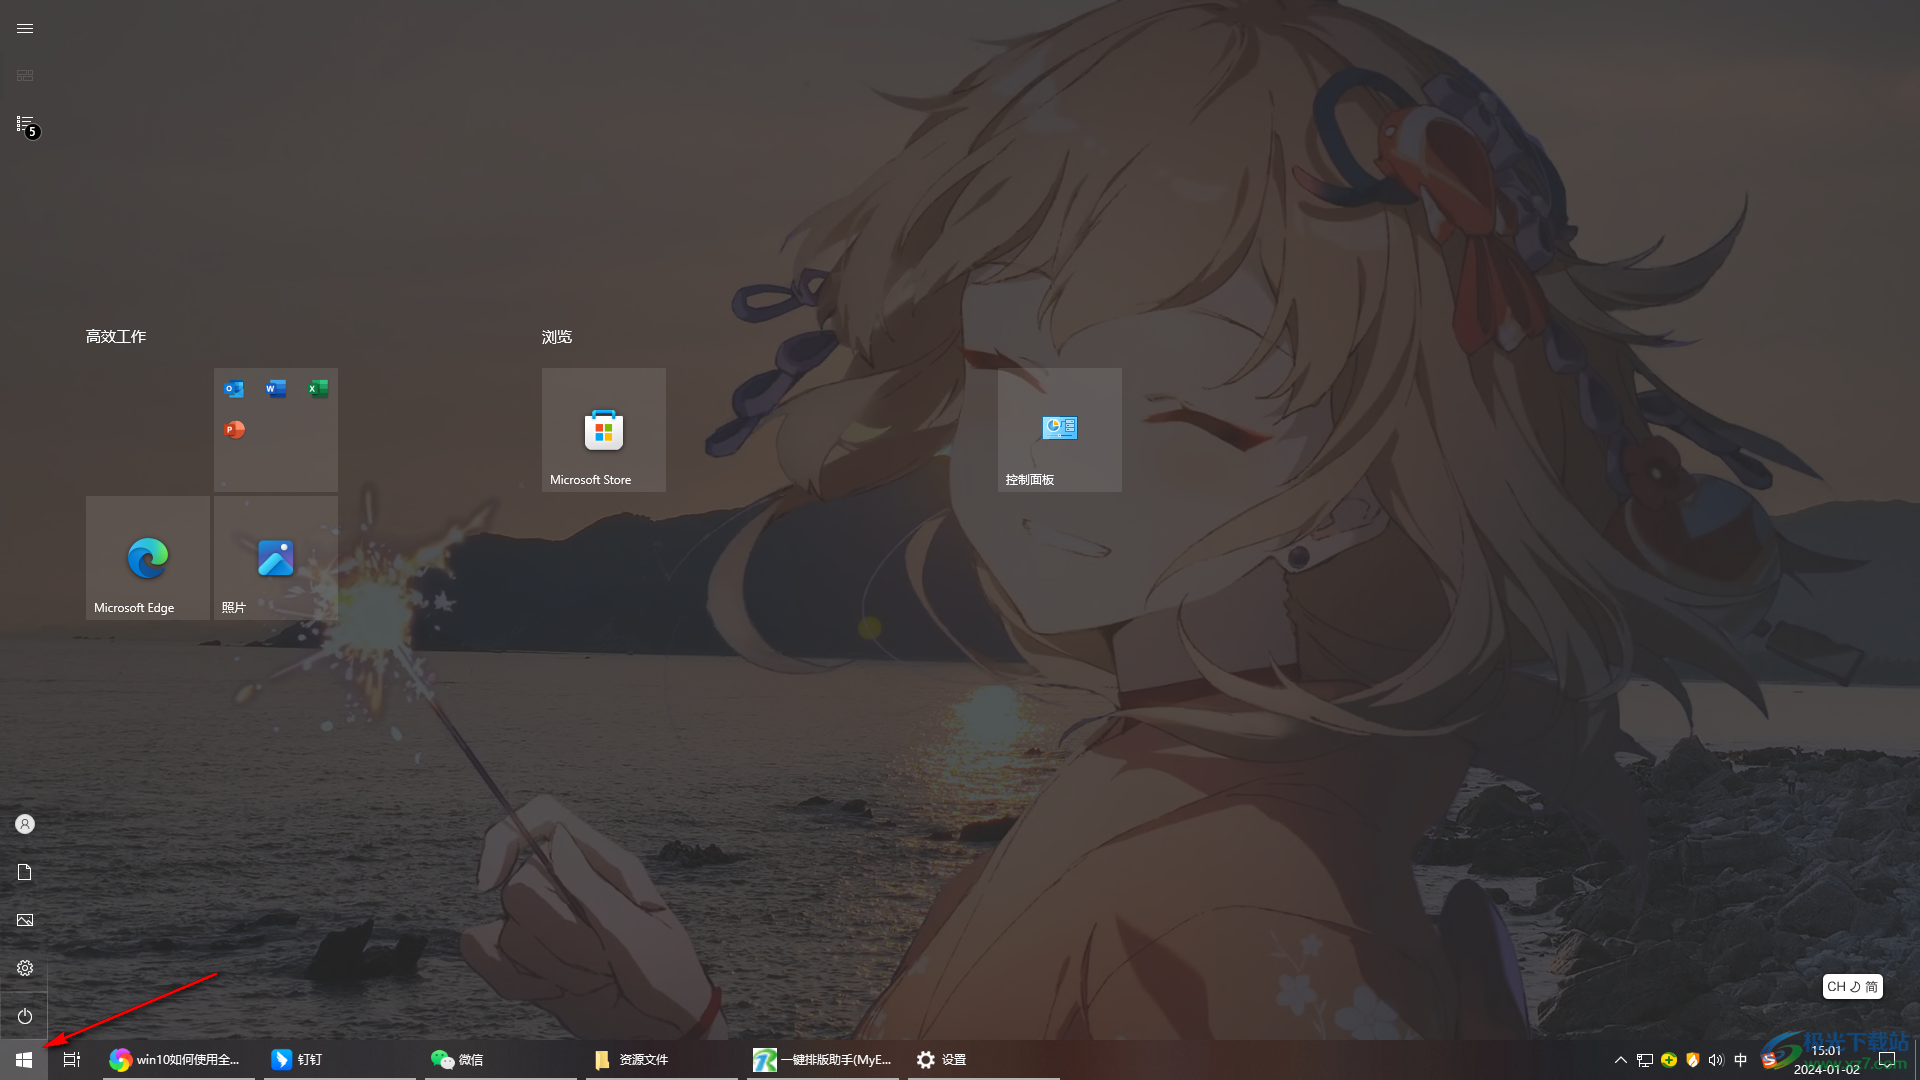1920x1080 pixels.
Task: Toggle the 中 input method indicator
Action: point(1741,1060)
